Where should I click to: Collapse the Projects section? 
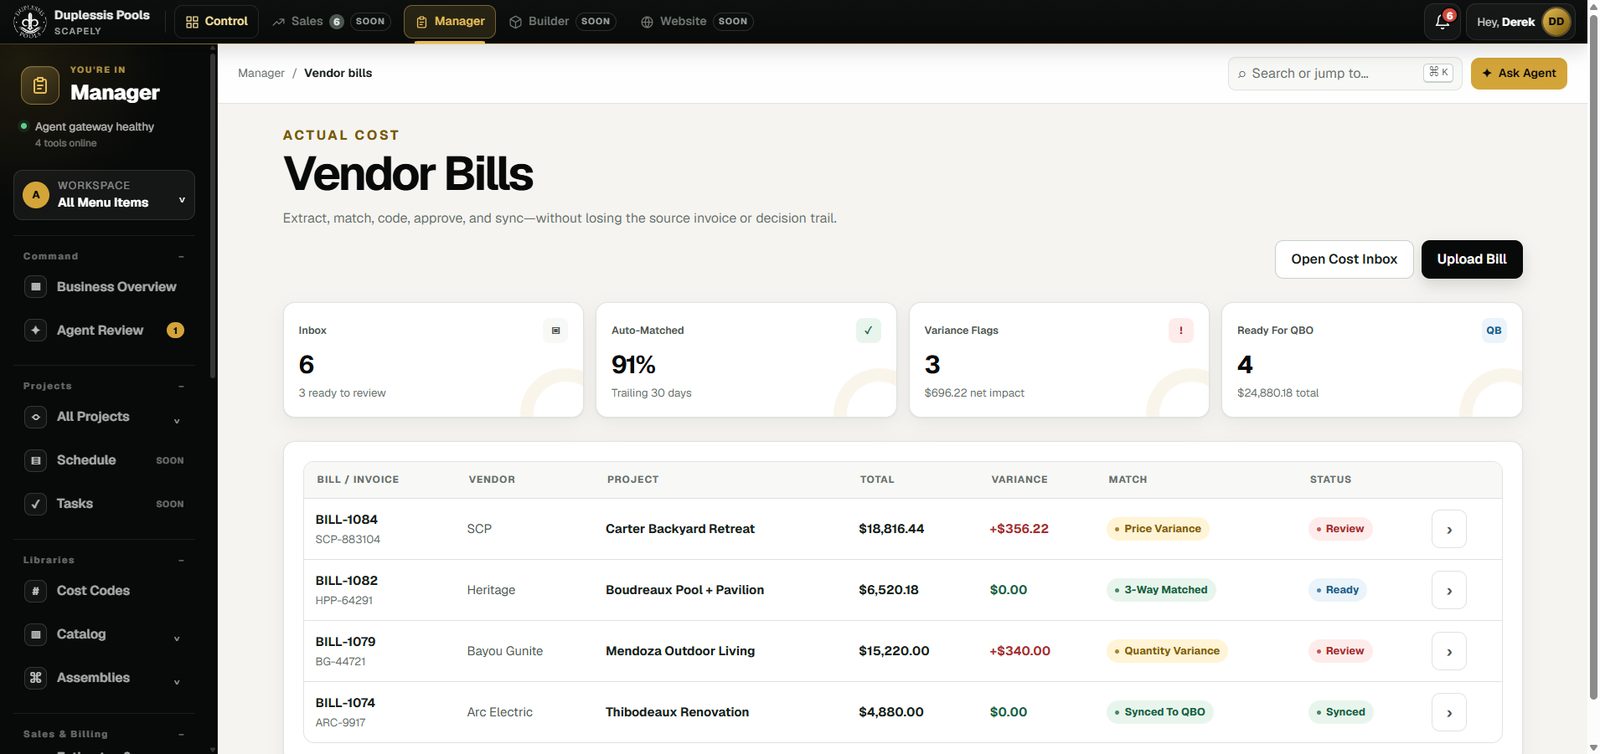(181, 386)
